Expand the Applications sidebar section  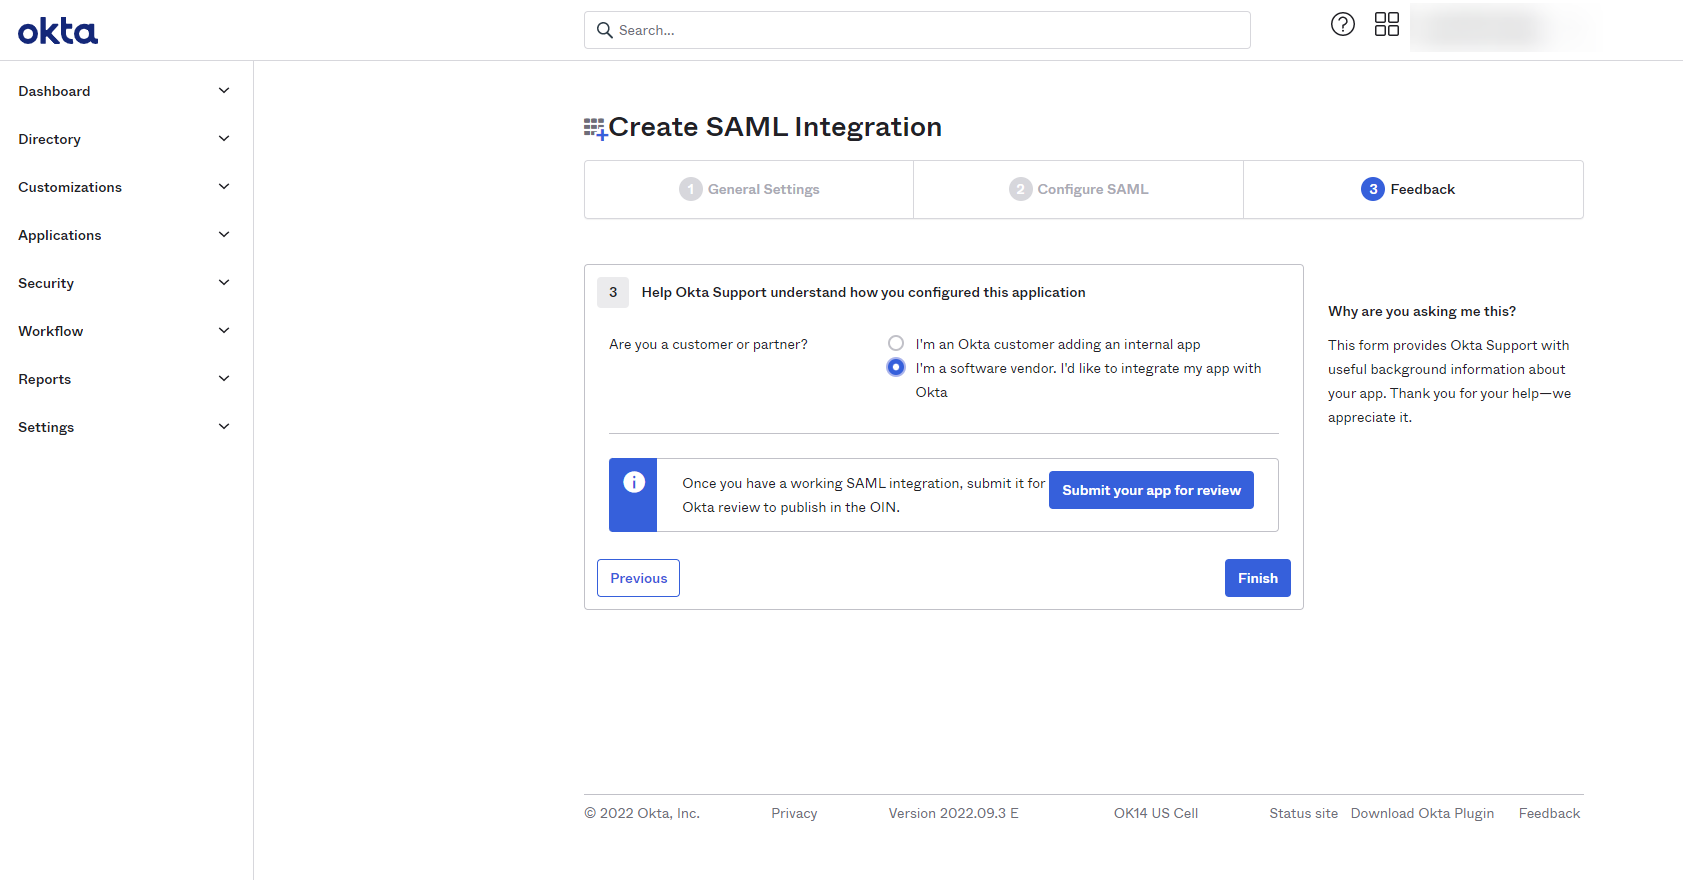[x=124, y=235]
